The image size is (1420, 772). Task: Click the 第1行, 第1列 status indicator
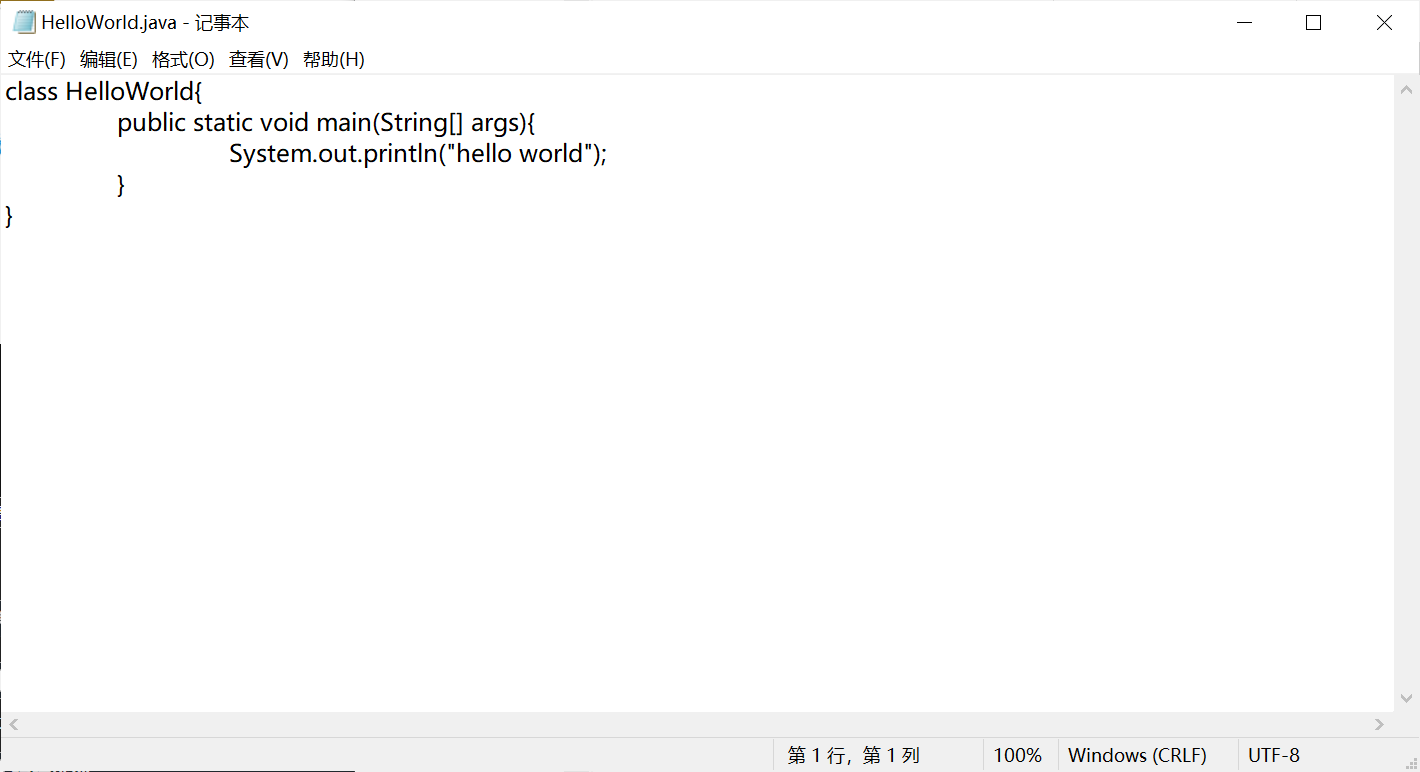pyautogui.click(x=853, y=755)
